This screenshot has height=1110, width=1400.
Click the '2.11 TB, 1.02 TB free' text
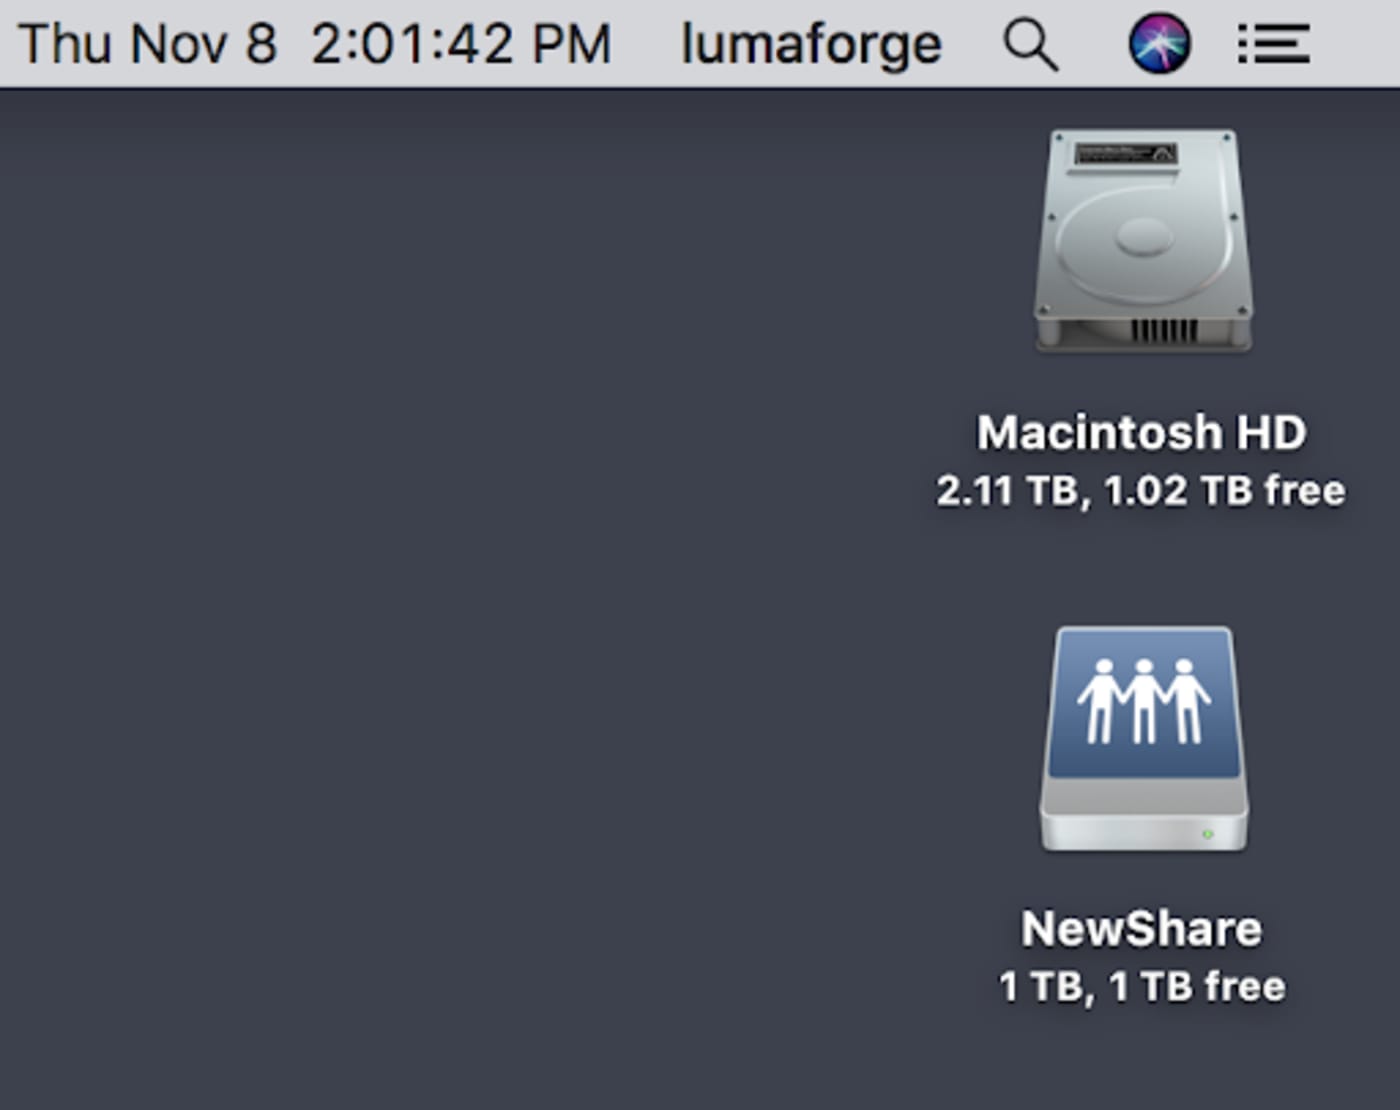coord(1141,491)
